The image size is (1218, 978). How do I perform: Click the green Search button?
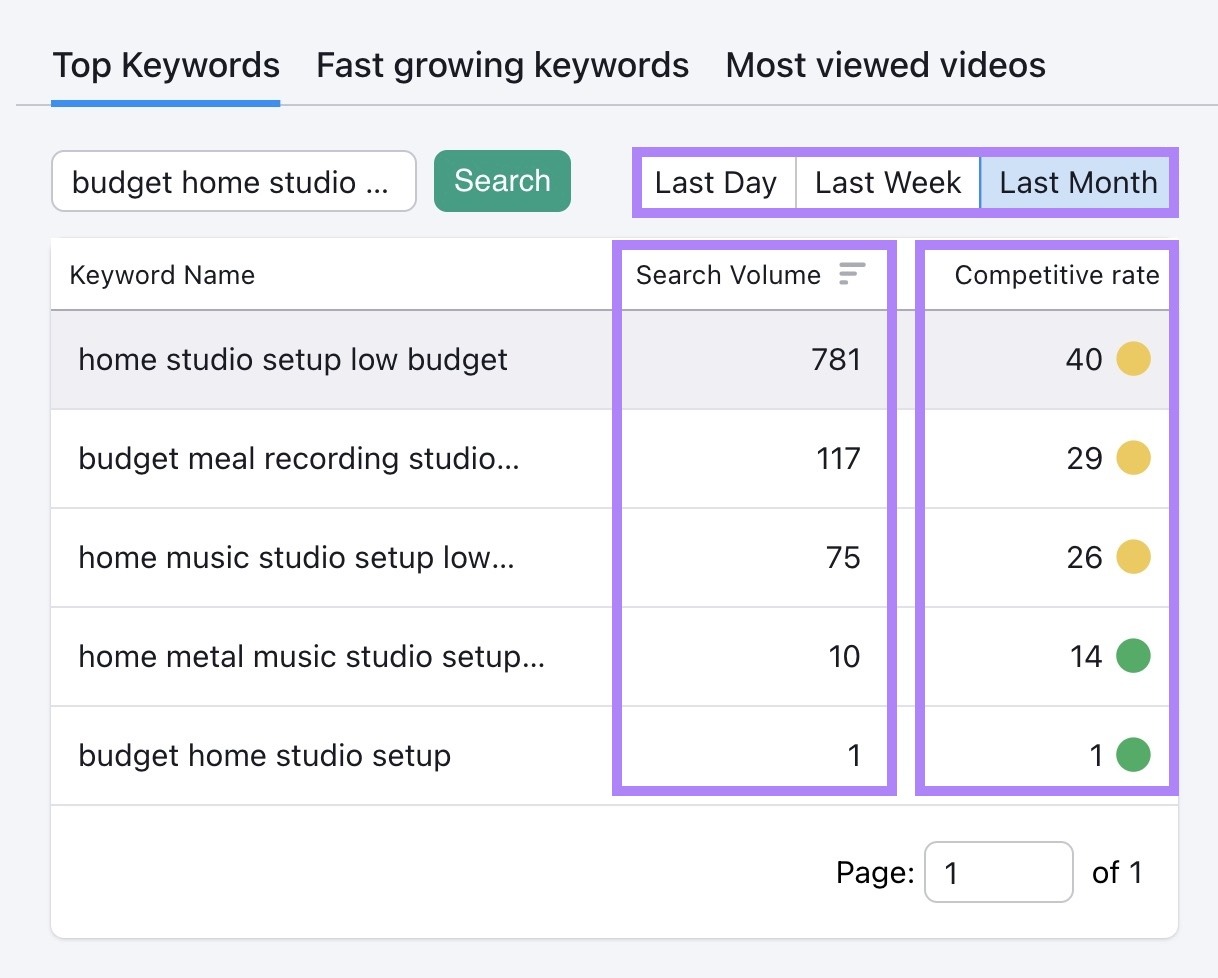(502, 181)
